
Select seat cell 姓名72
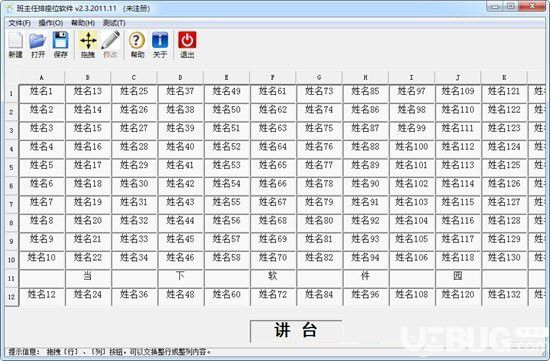pos(273,297)
